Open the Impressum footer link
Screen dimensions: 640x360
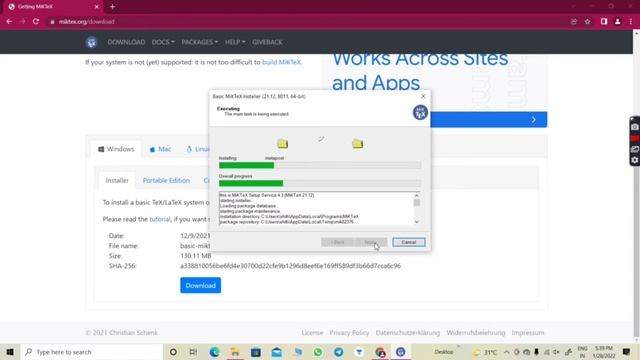[528, 333]
